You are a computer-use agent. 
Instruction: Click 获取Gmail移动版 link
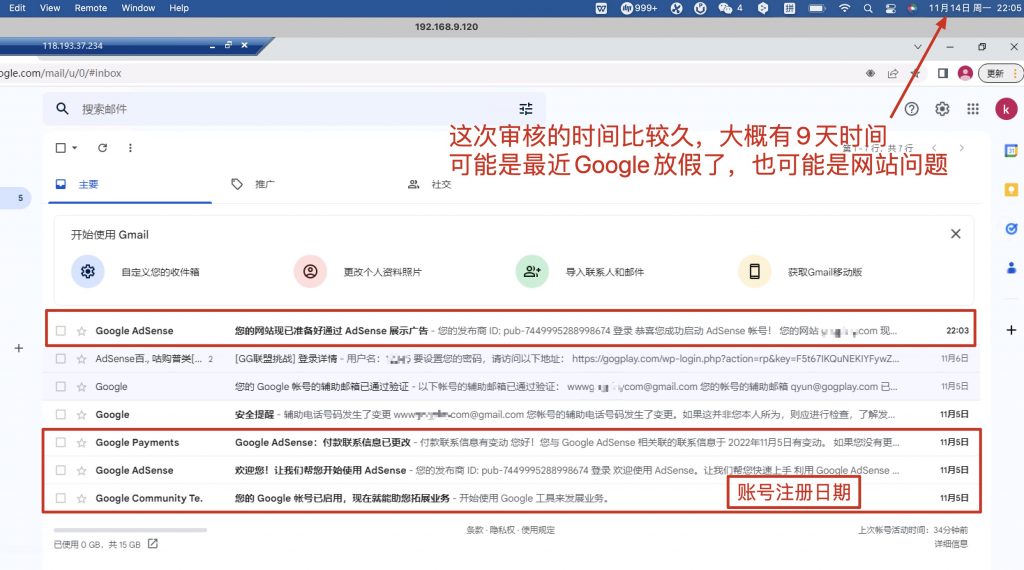(x=825, y=272)
